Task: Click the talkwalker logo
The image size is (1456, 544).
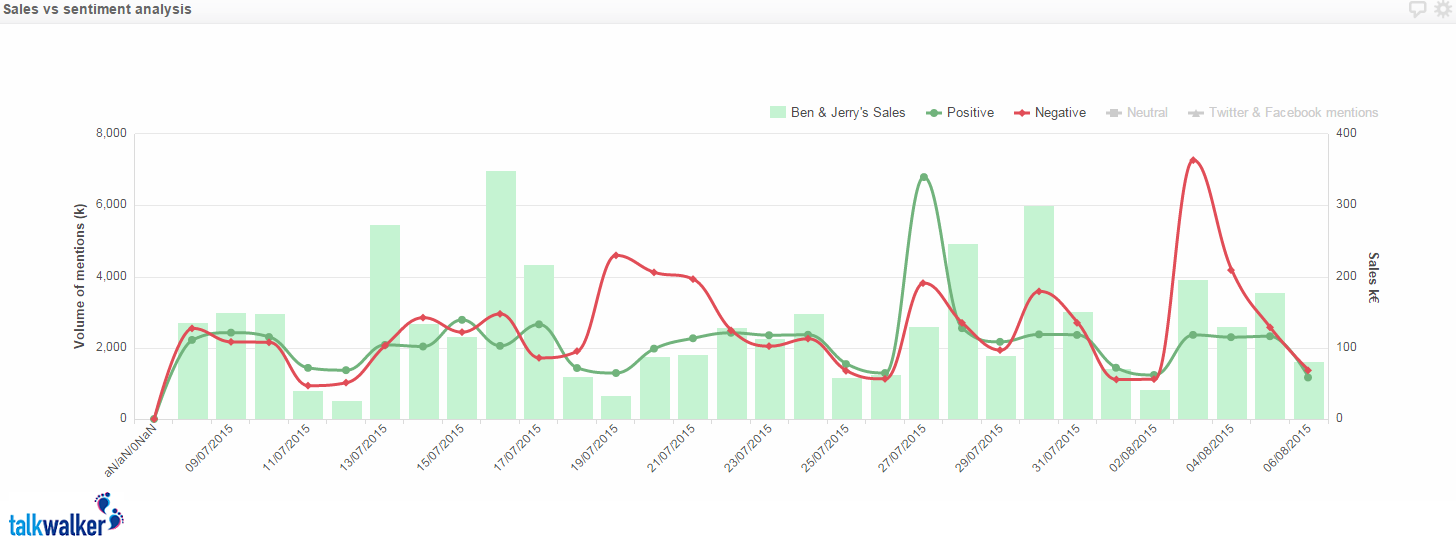Action: [66, 515]
